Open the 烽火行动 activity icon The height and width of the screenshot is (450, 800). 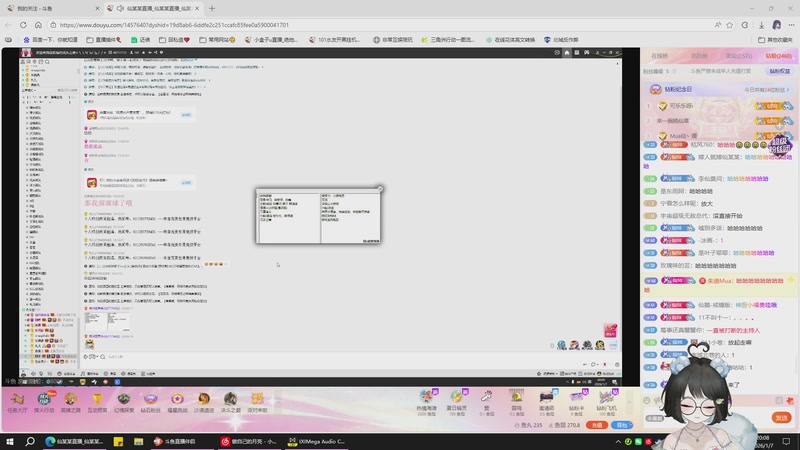point(44,402)
